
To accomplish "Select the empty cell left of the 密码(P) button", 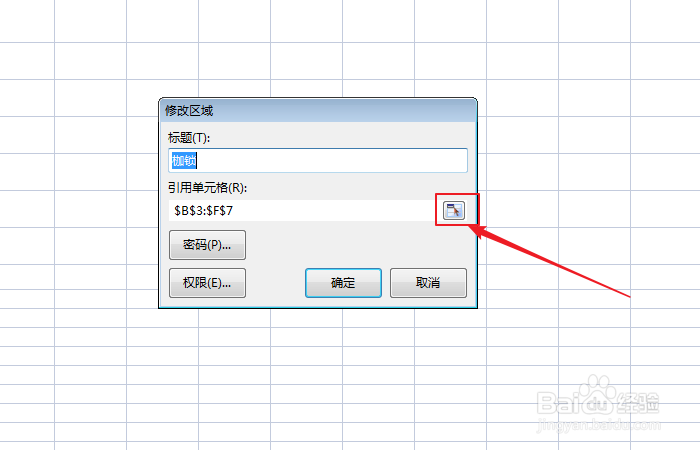I will [91, 246].
